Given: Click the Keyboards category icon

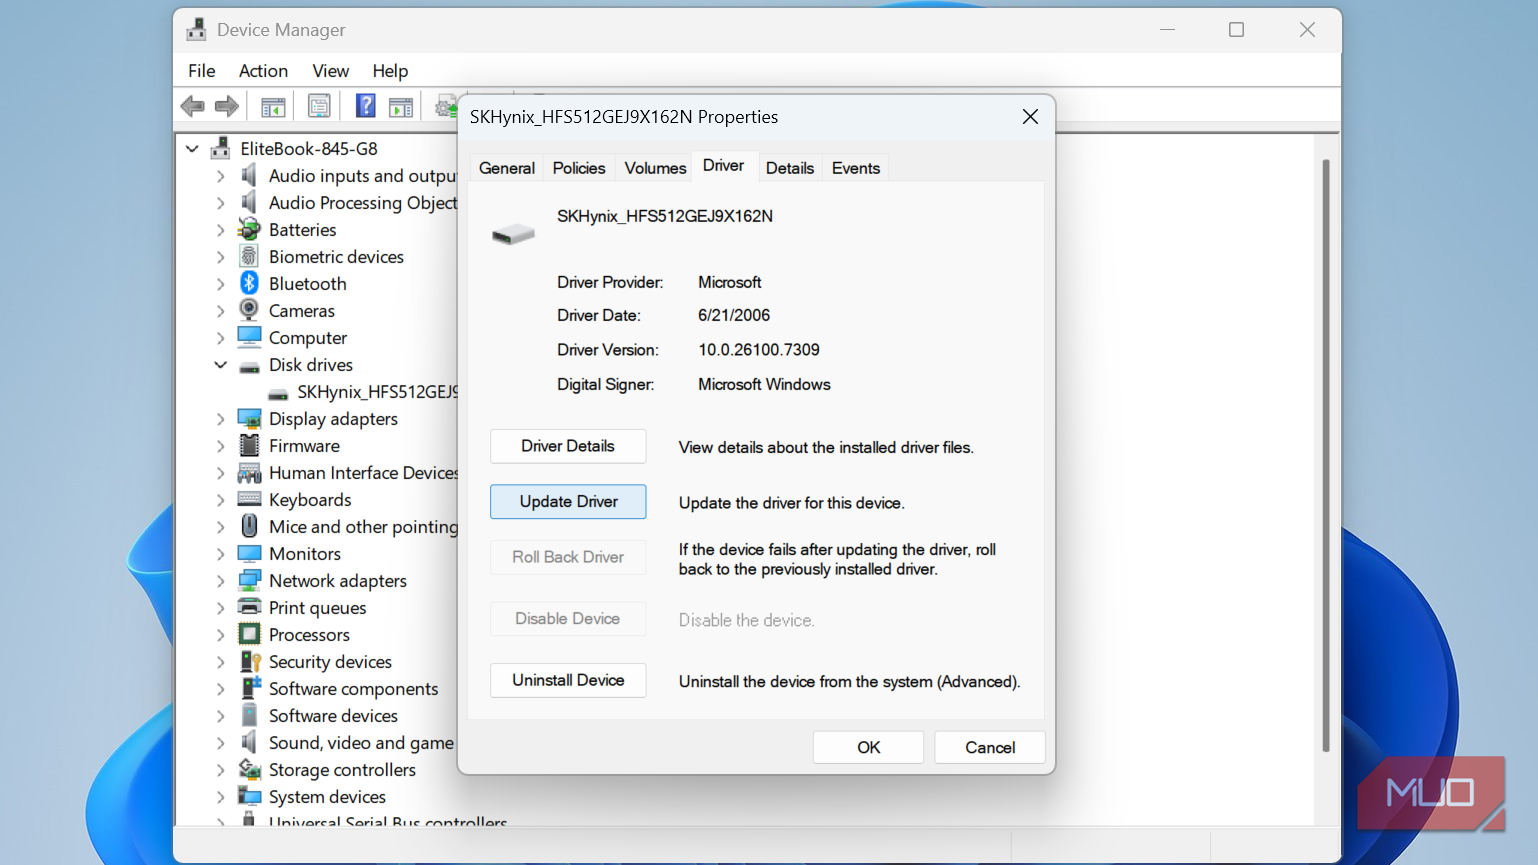Looking at the screenshot, I should pos(249,500).
